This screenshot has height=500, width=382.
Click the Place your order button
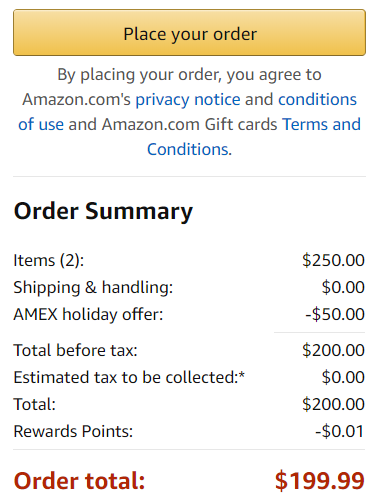[189, 33]
